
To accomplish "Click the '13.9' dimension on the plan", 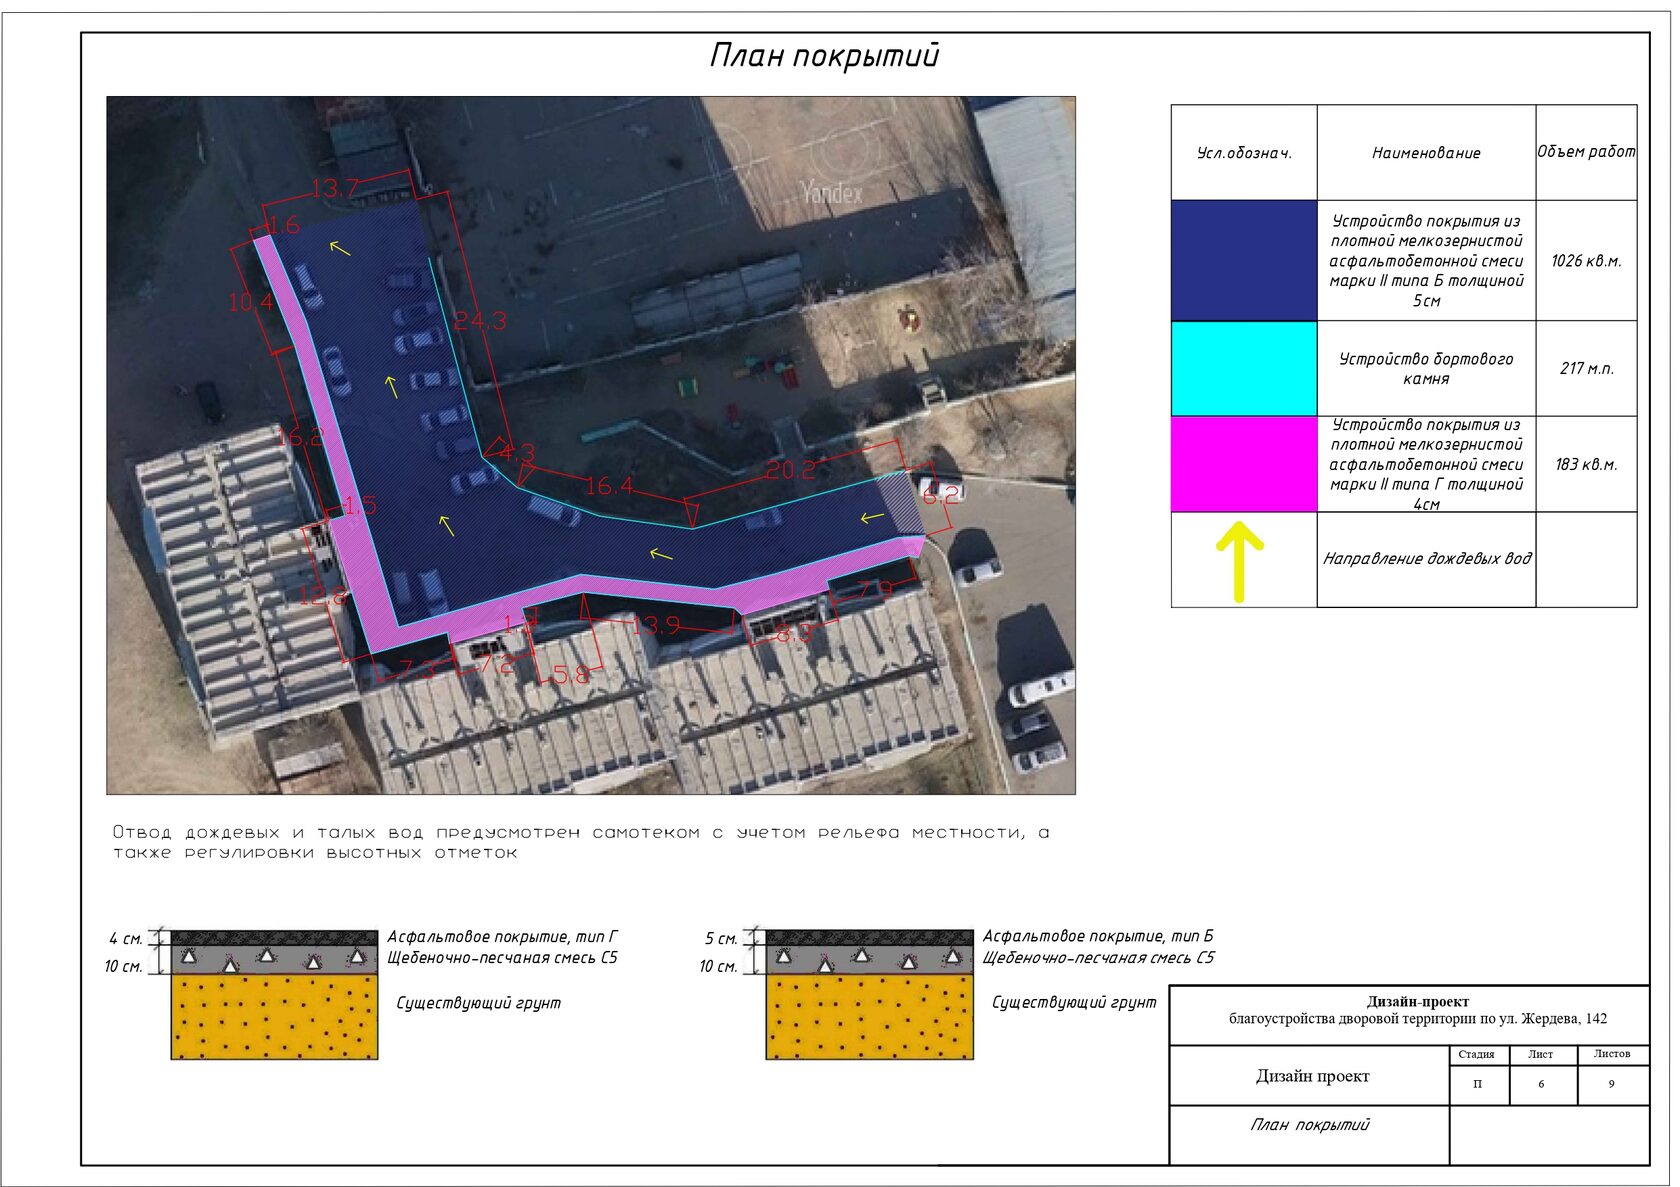I will 656,625.
